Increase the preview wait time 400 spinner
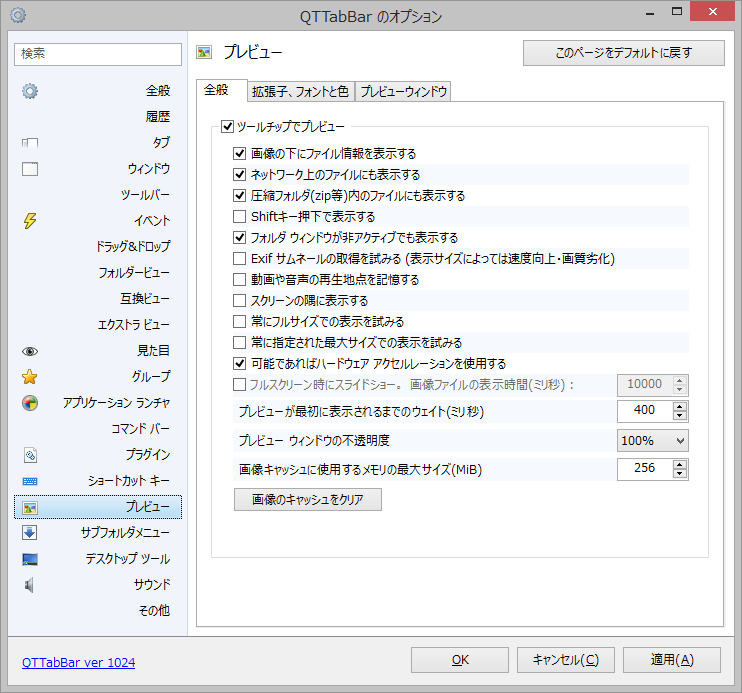742x693 pixels. click(681, 405)
